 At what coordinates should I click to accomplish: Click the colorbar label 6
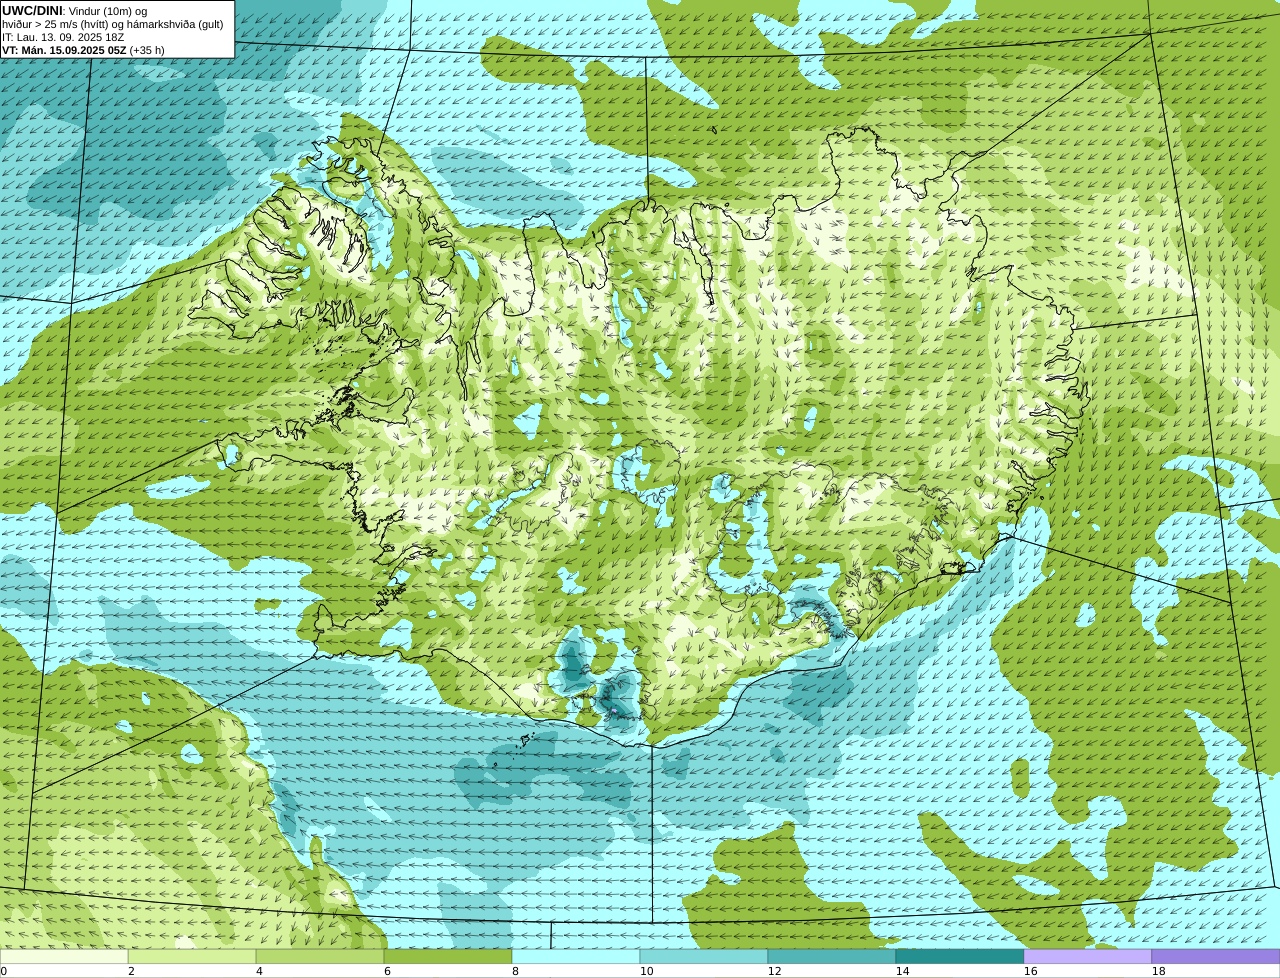coord(387,971)
